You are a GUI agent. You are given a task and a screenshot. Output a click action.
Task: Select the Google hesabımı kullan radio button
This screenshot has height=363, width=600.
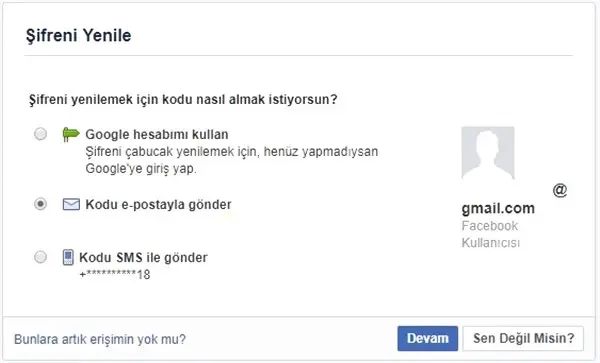40,134
